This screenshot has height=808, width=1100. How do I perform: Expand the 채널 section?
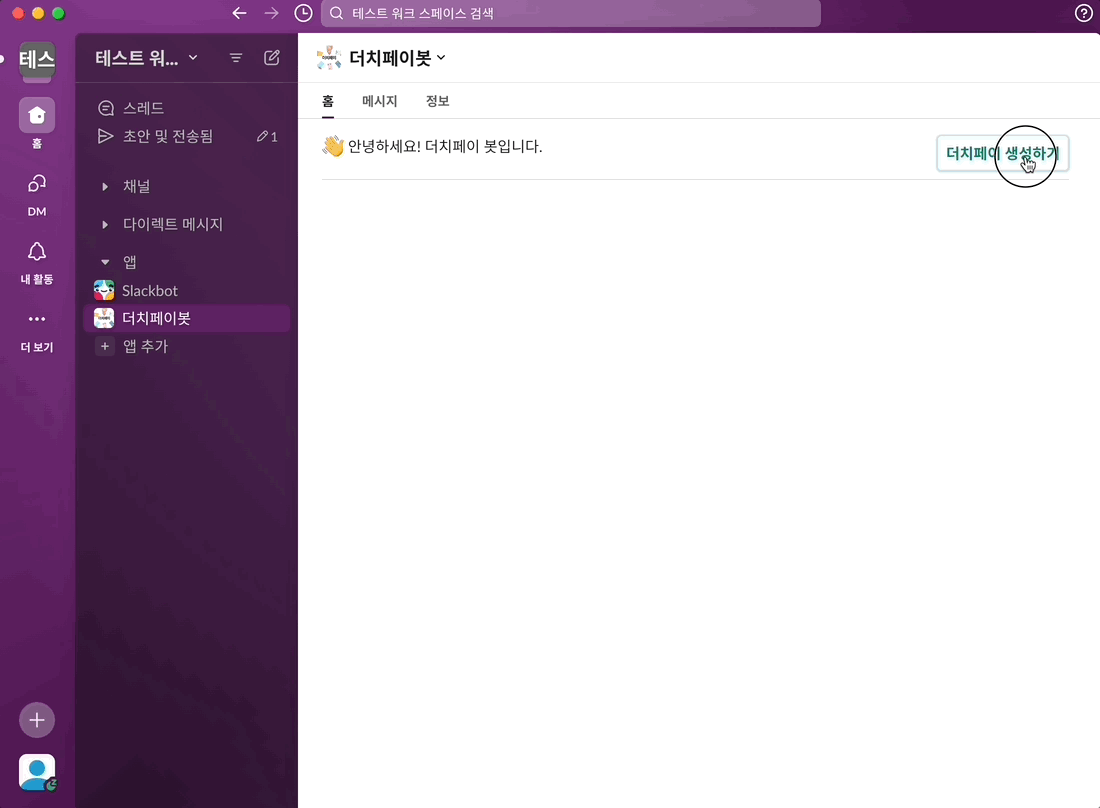point(105,187)
